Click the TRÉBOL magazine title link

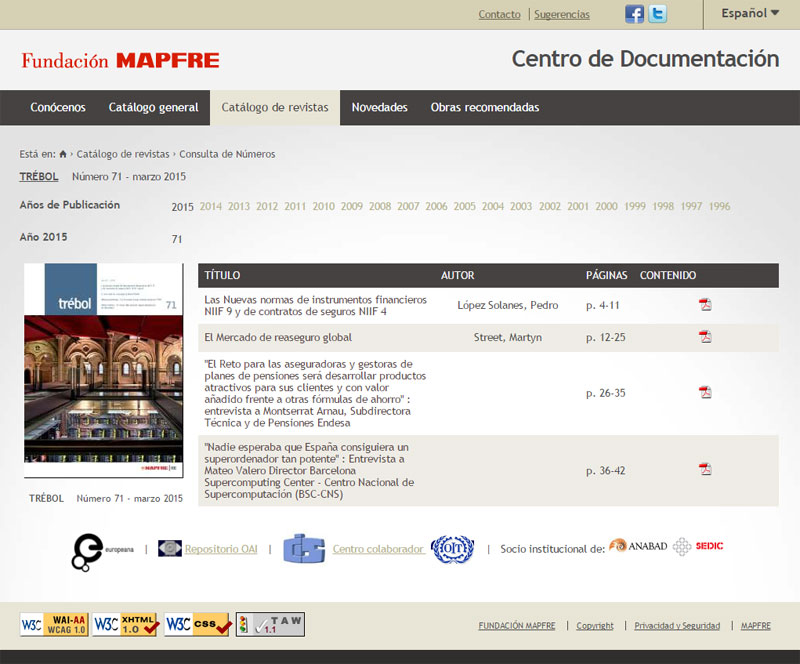[39, 177]
